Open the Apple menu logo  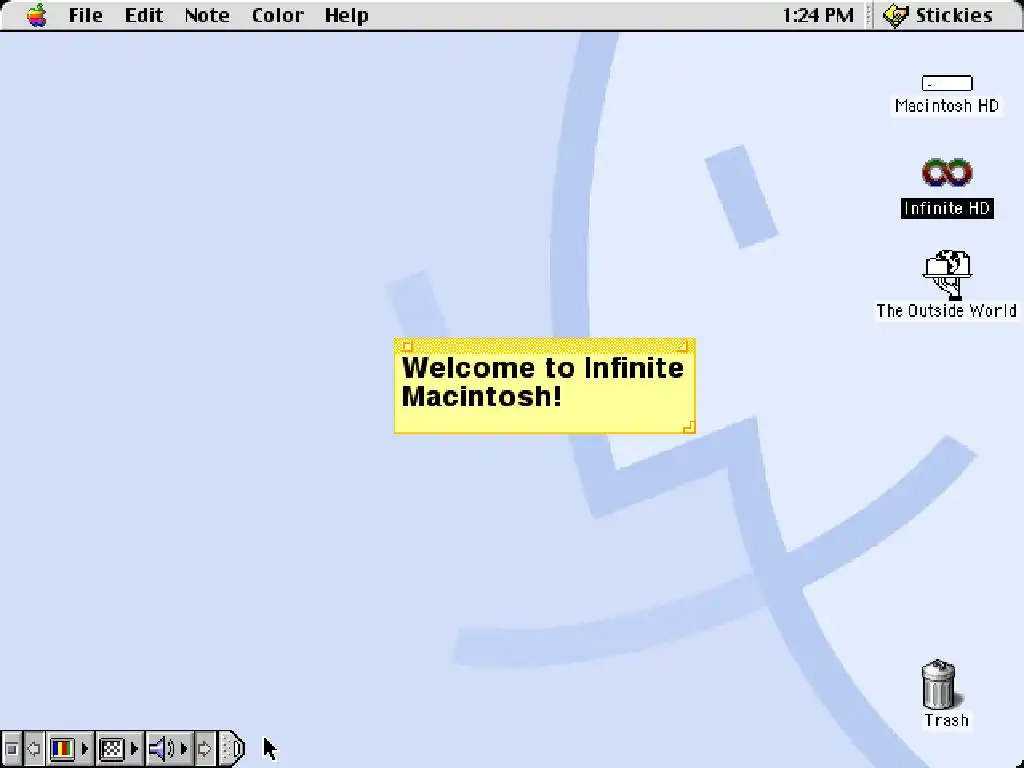37,15
